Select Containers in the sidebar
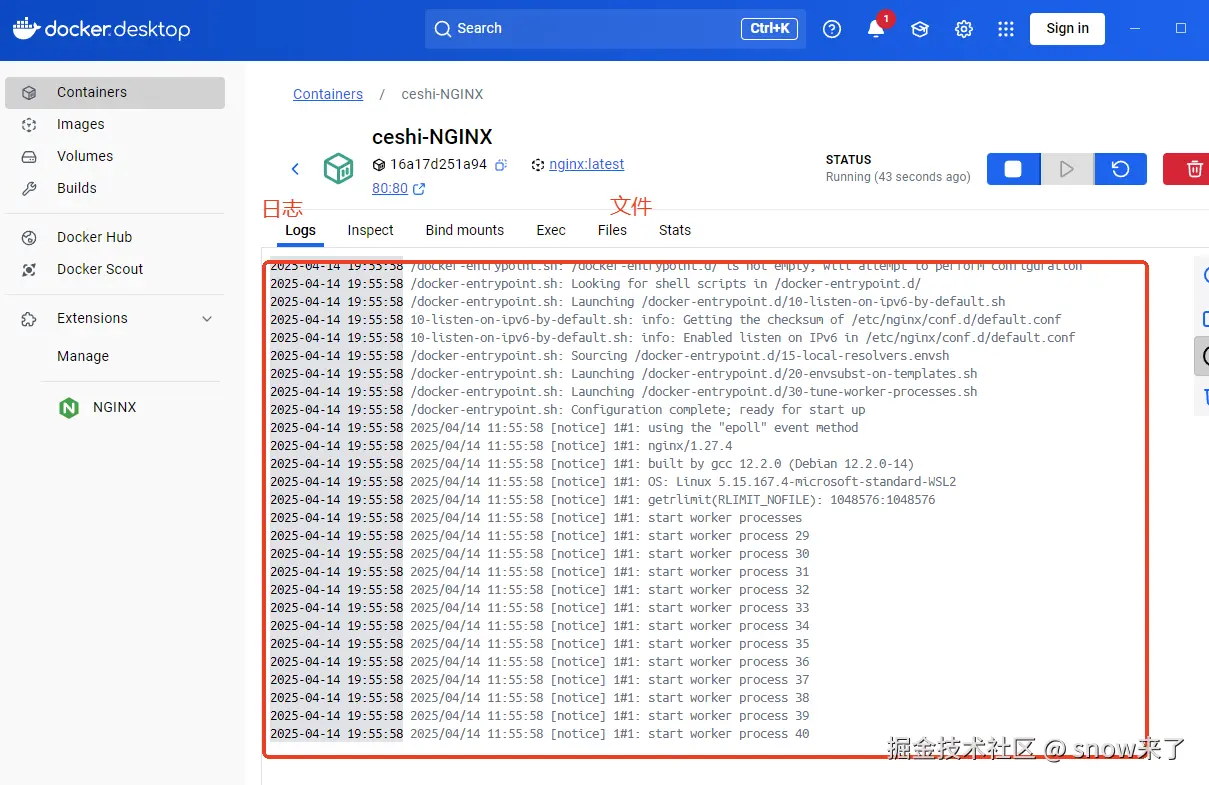Image resolution: width=1209 pixels, height=785 pixels. click(115, 92)
